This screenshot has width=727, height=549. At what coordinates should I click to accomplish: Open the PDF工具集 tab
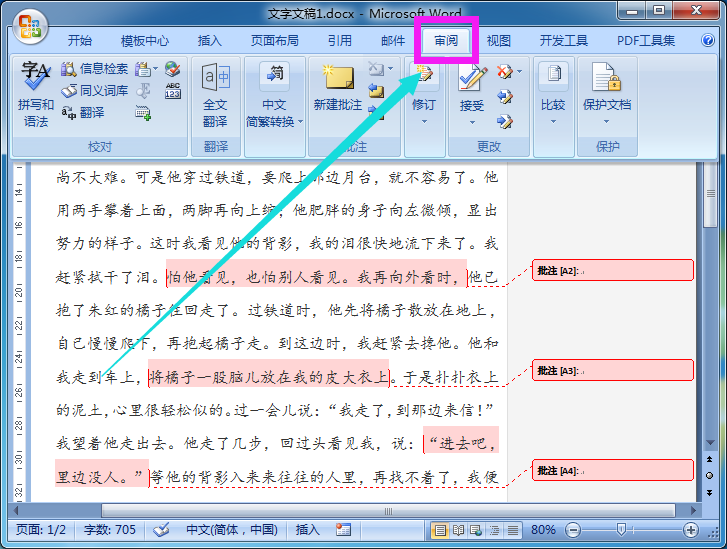coord(646,41)
